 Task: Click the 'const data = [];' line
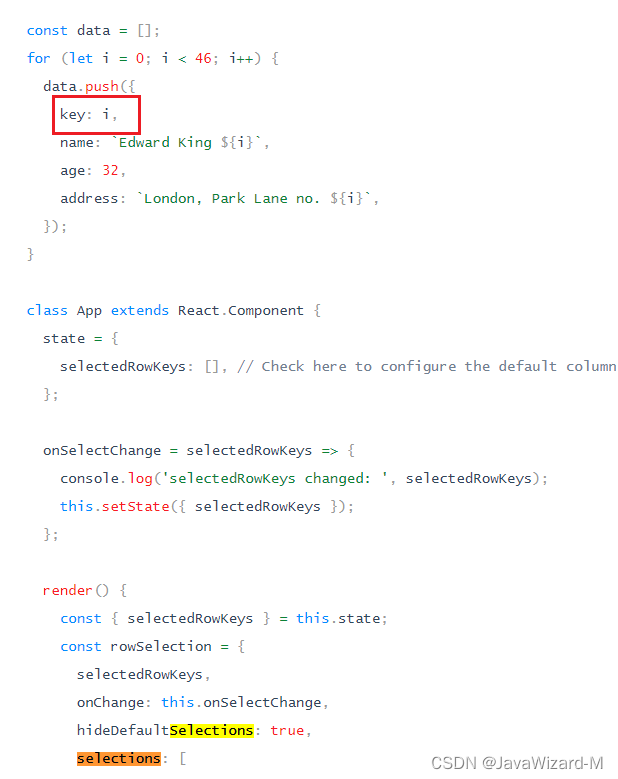pyautogui.click(x=93, y=31)
